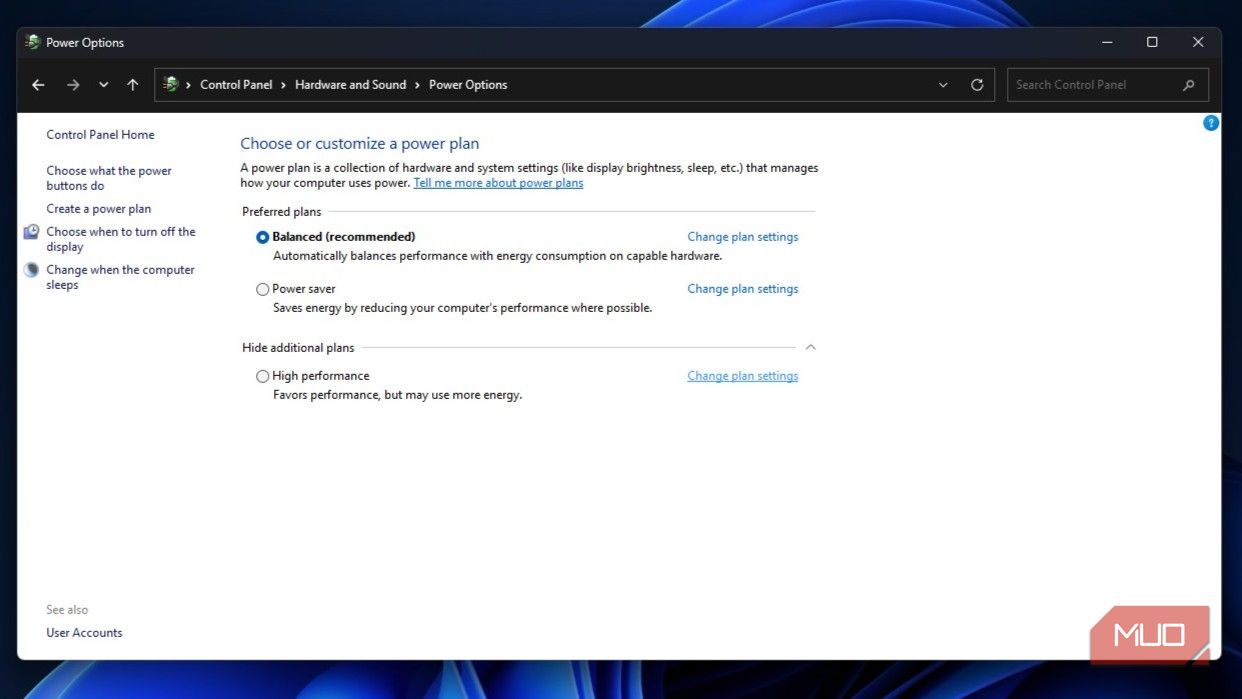Click the Choose or customize a power plan heading
Viewport: 1242px width, 699px height.
[x=360, y=144]
